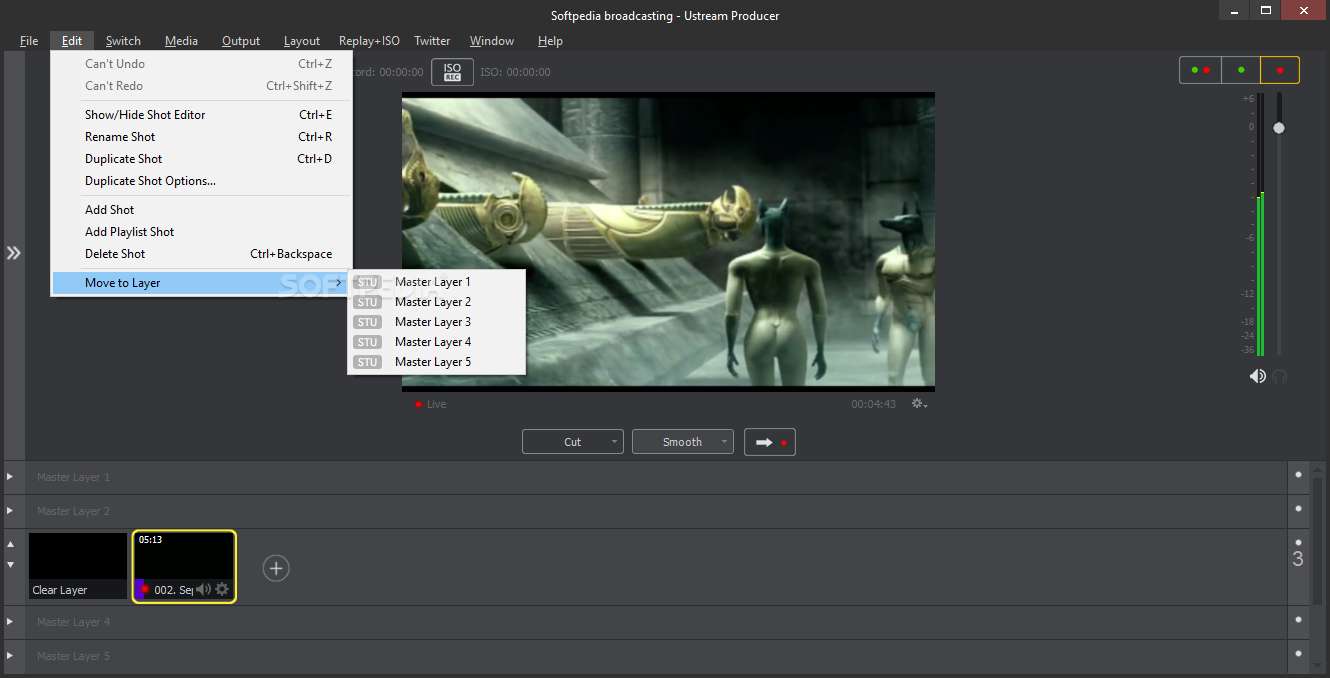Open the Help menu

[550, 41]
